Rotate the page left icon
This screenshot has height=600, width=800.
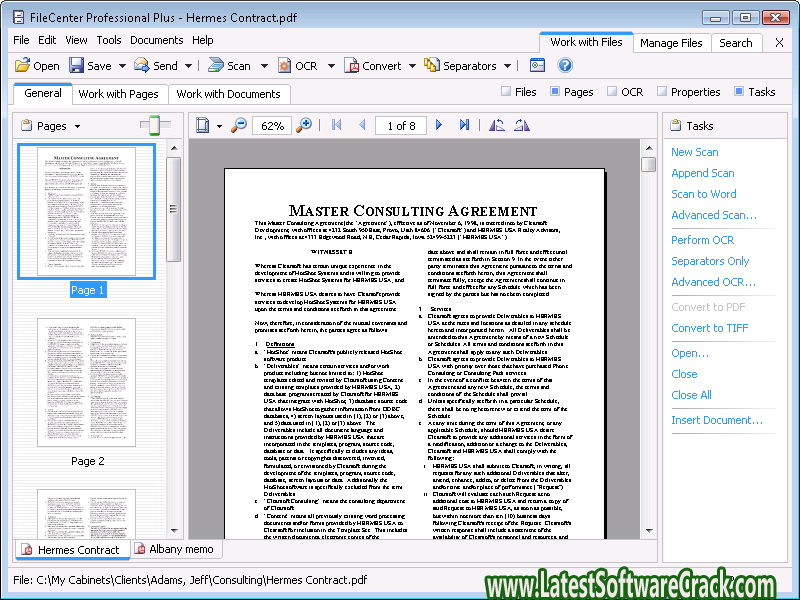(x=497, y=125)
